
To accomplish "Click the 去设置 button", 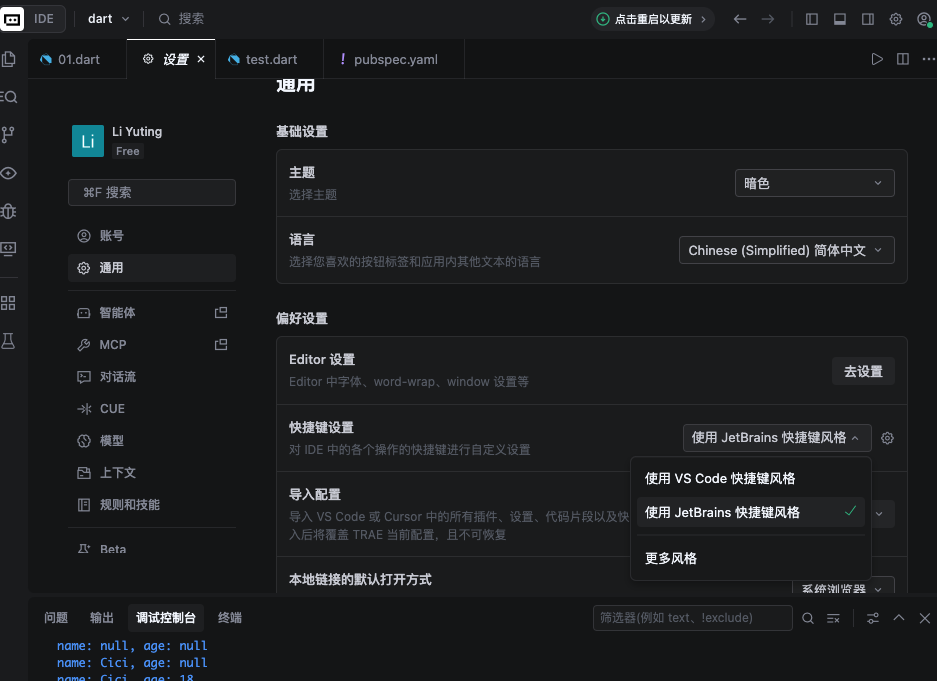I will (863, 371).
